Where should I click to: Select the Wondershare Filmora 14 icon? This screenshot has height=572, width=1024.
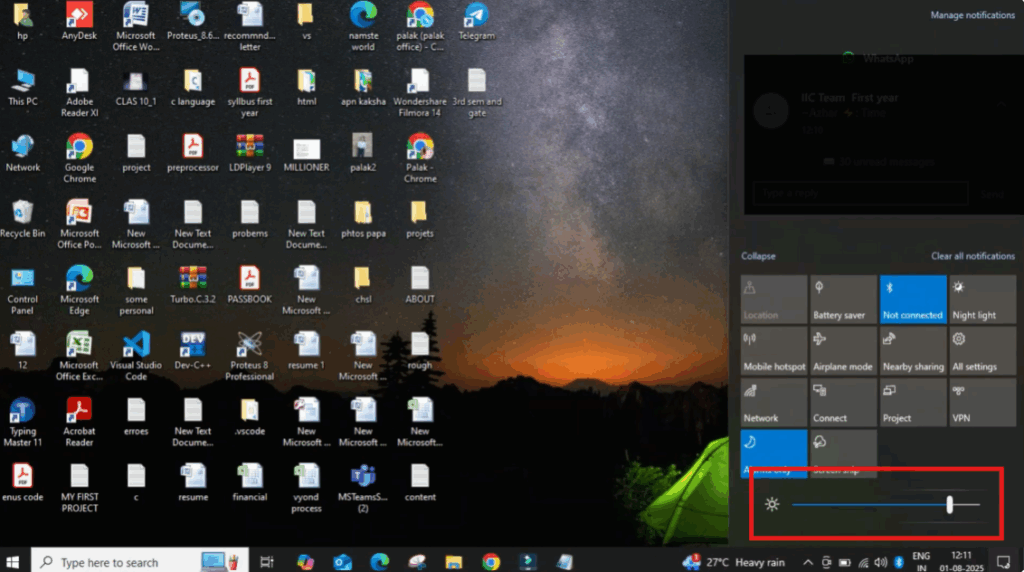(419, 93)
